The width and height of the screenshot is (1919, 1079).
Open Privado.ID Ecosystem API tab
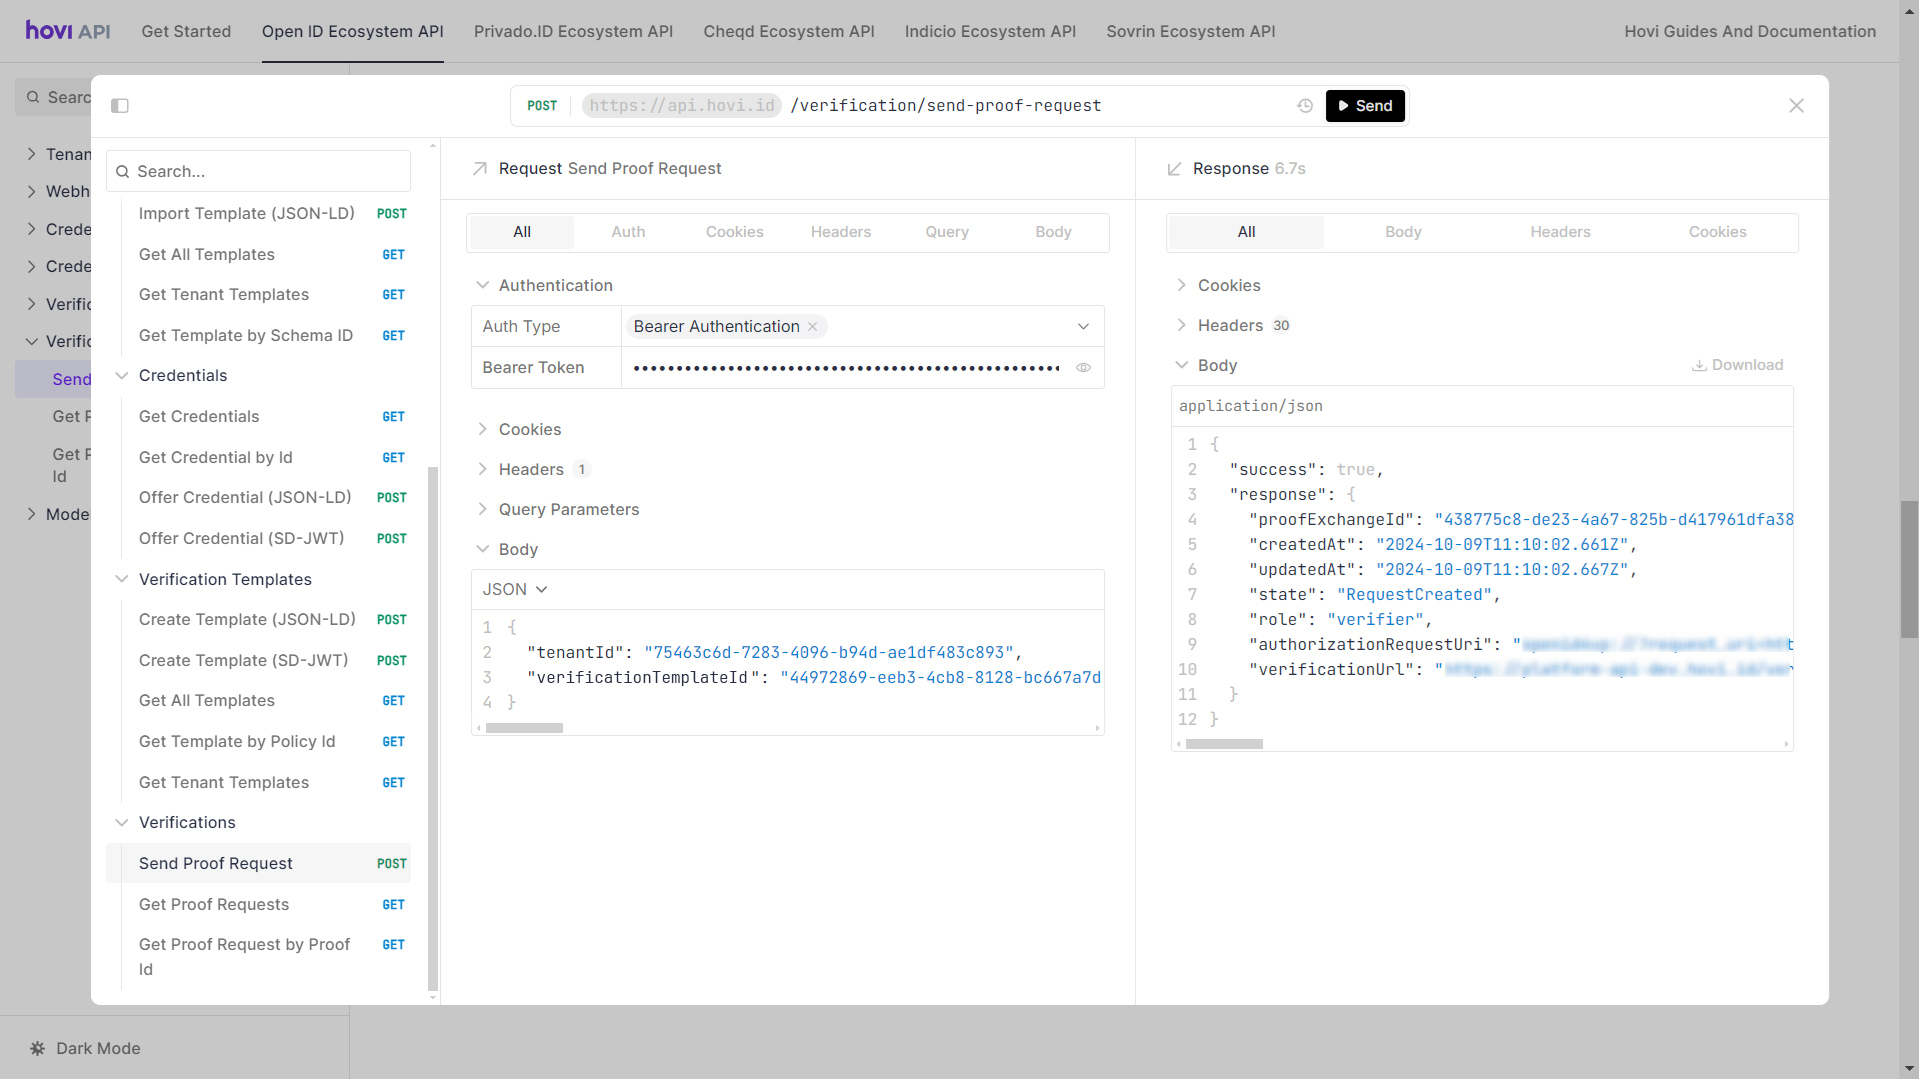pos(573,31)
